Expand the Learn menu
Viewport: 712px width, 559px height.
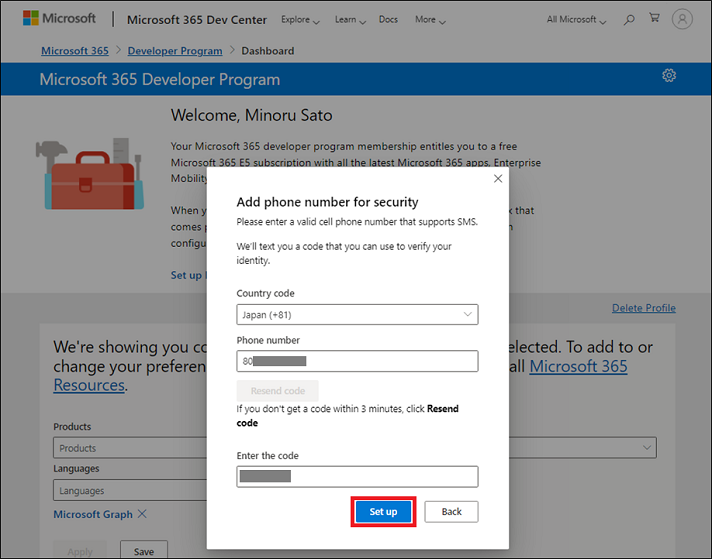(x=350, y=20)
